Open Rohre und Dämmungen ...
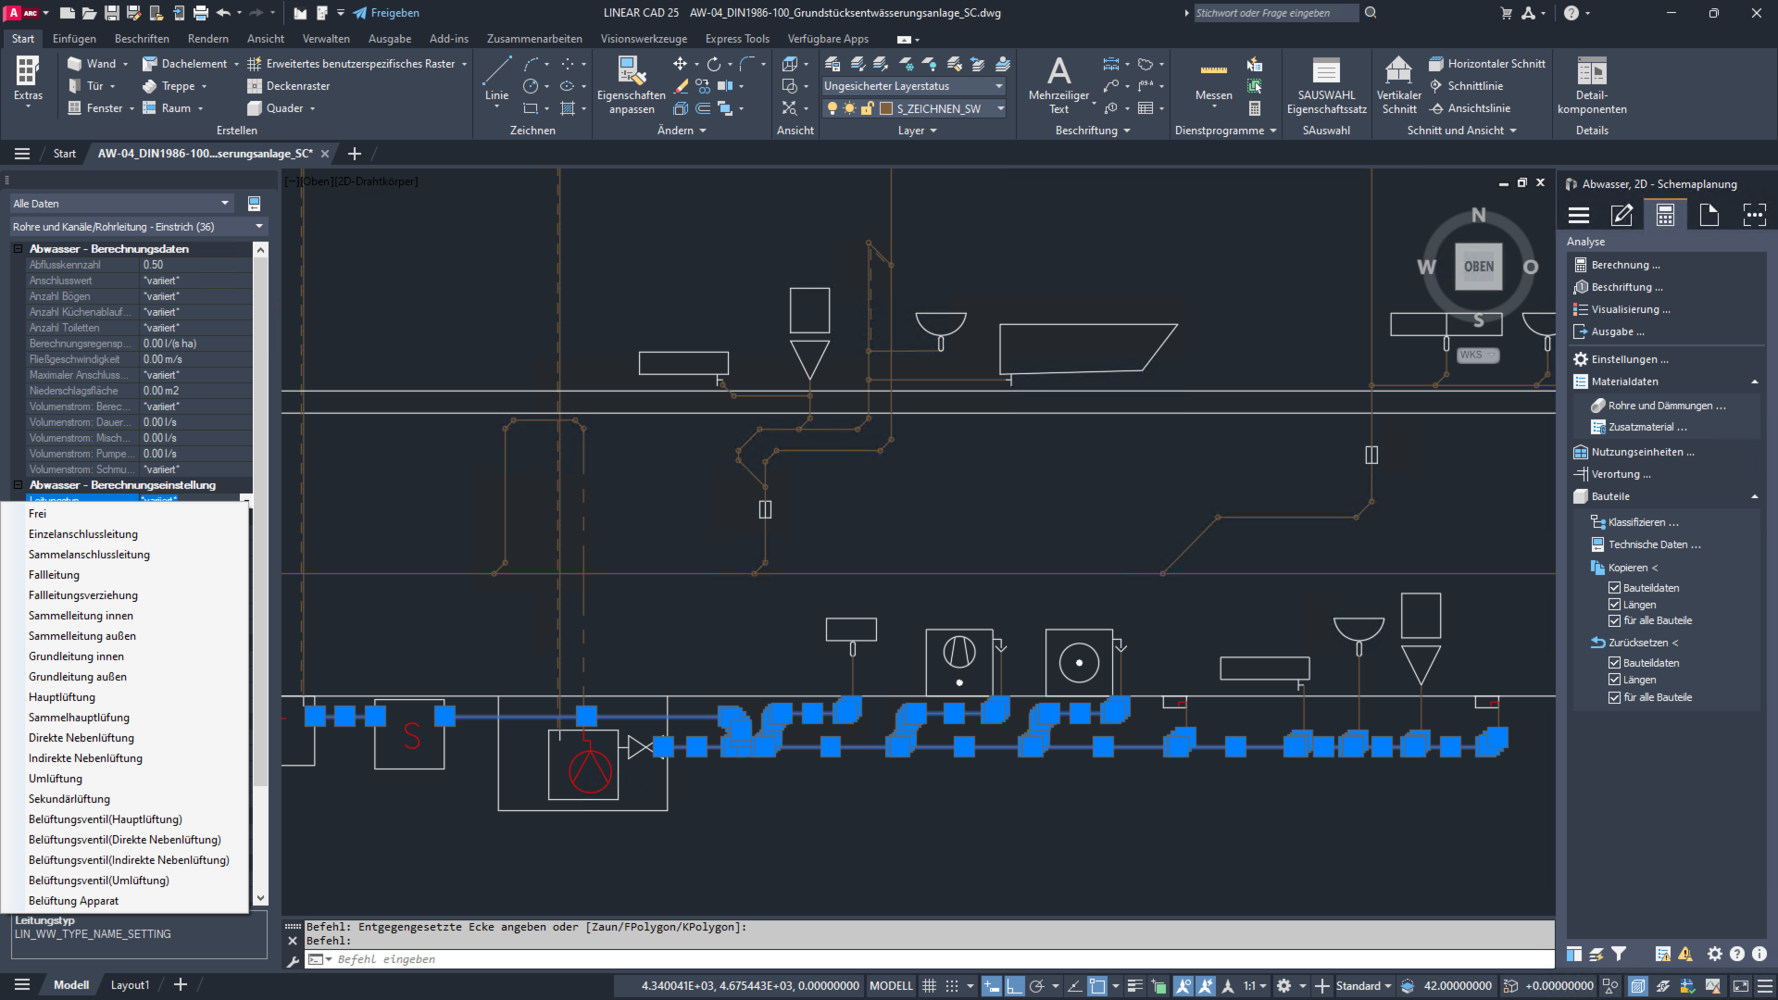Image resolution: width=1778 pixels, height=1000 pixels. coord(1666,406)
